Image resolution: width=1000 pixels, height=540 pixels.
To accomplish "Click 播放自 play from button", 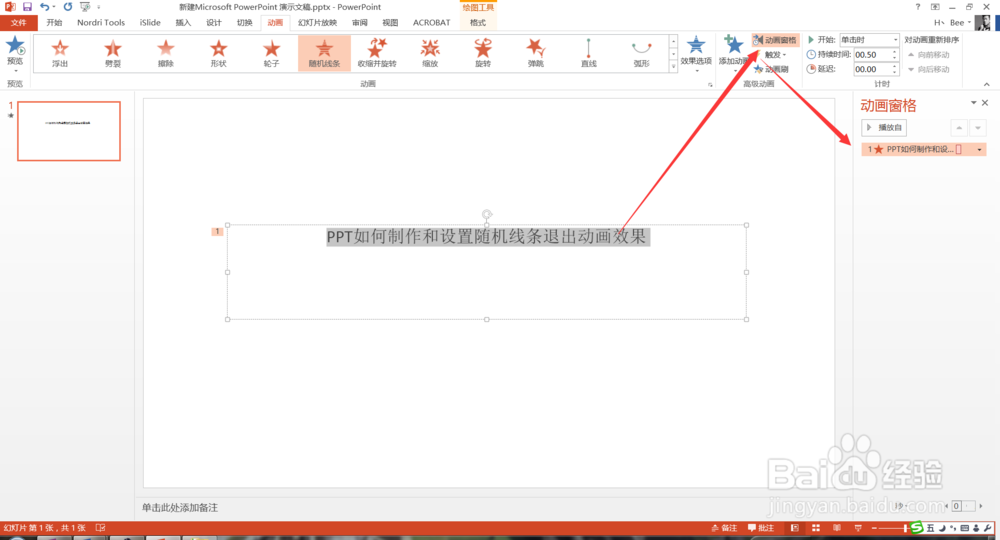I will point(883,128).
